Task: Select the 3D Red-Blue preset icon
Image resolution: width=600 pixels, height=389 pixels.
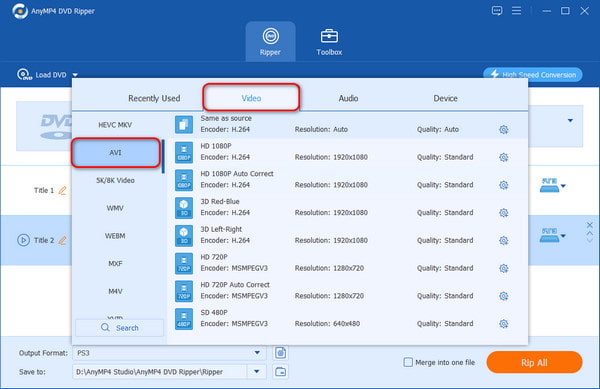Action: (184, 208)
